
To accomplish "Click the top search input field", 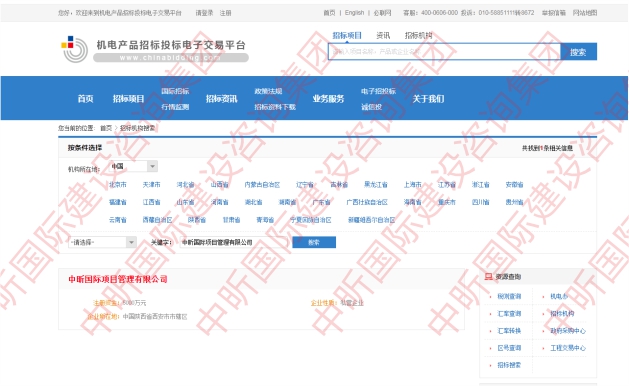I will [x=444, y=51].
